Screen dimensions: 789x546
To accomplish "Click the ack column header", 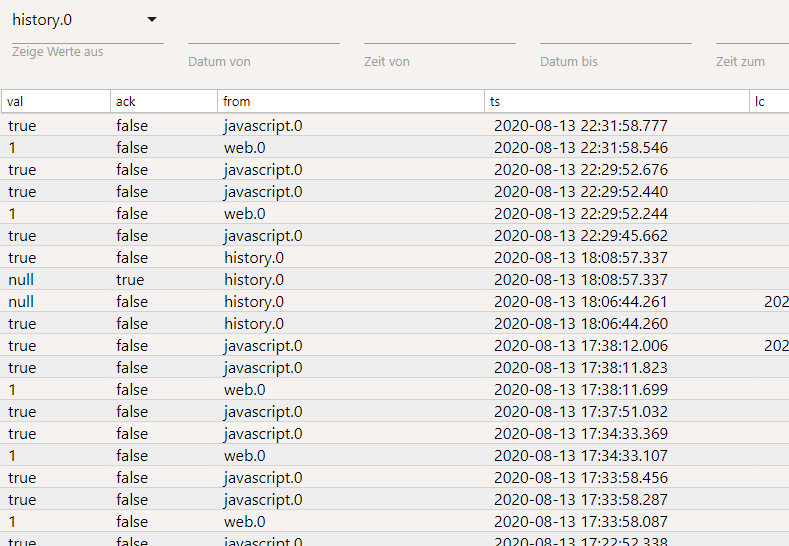I will coord(163,101).
